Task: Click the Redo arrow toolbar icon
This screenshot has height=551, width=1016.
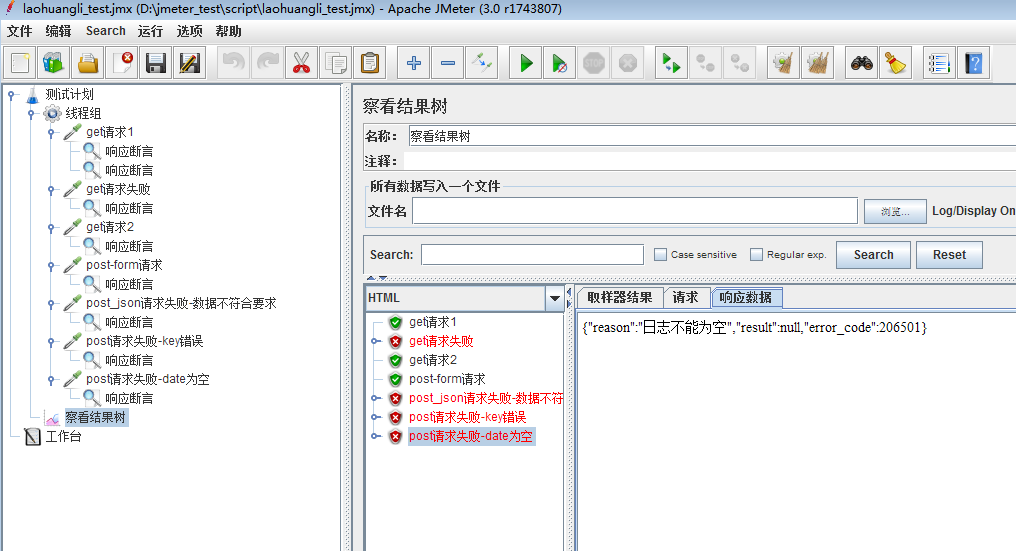Action: pyautogui.click(x=268, y=63)
